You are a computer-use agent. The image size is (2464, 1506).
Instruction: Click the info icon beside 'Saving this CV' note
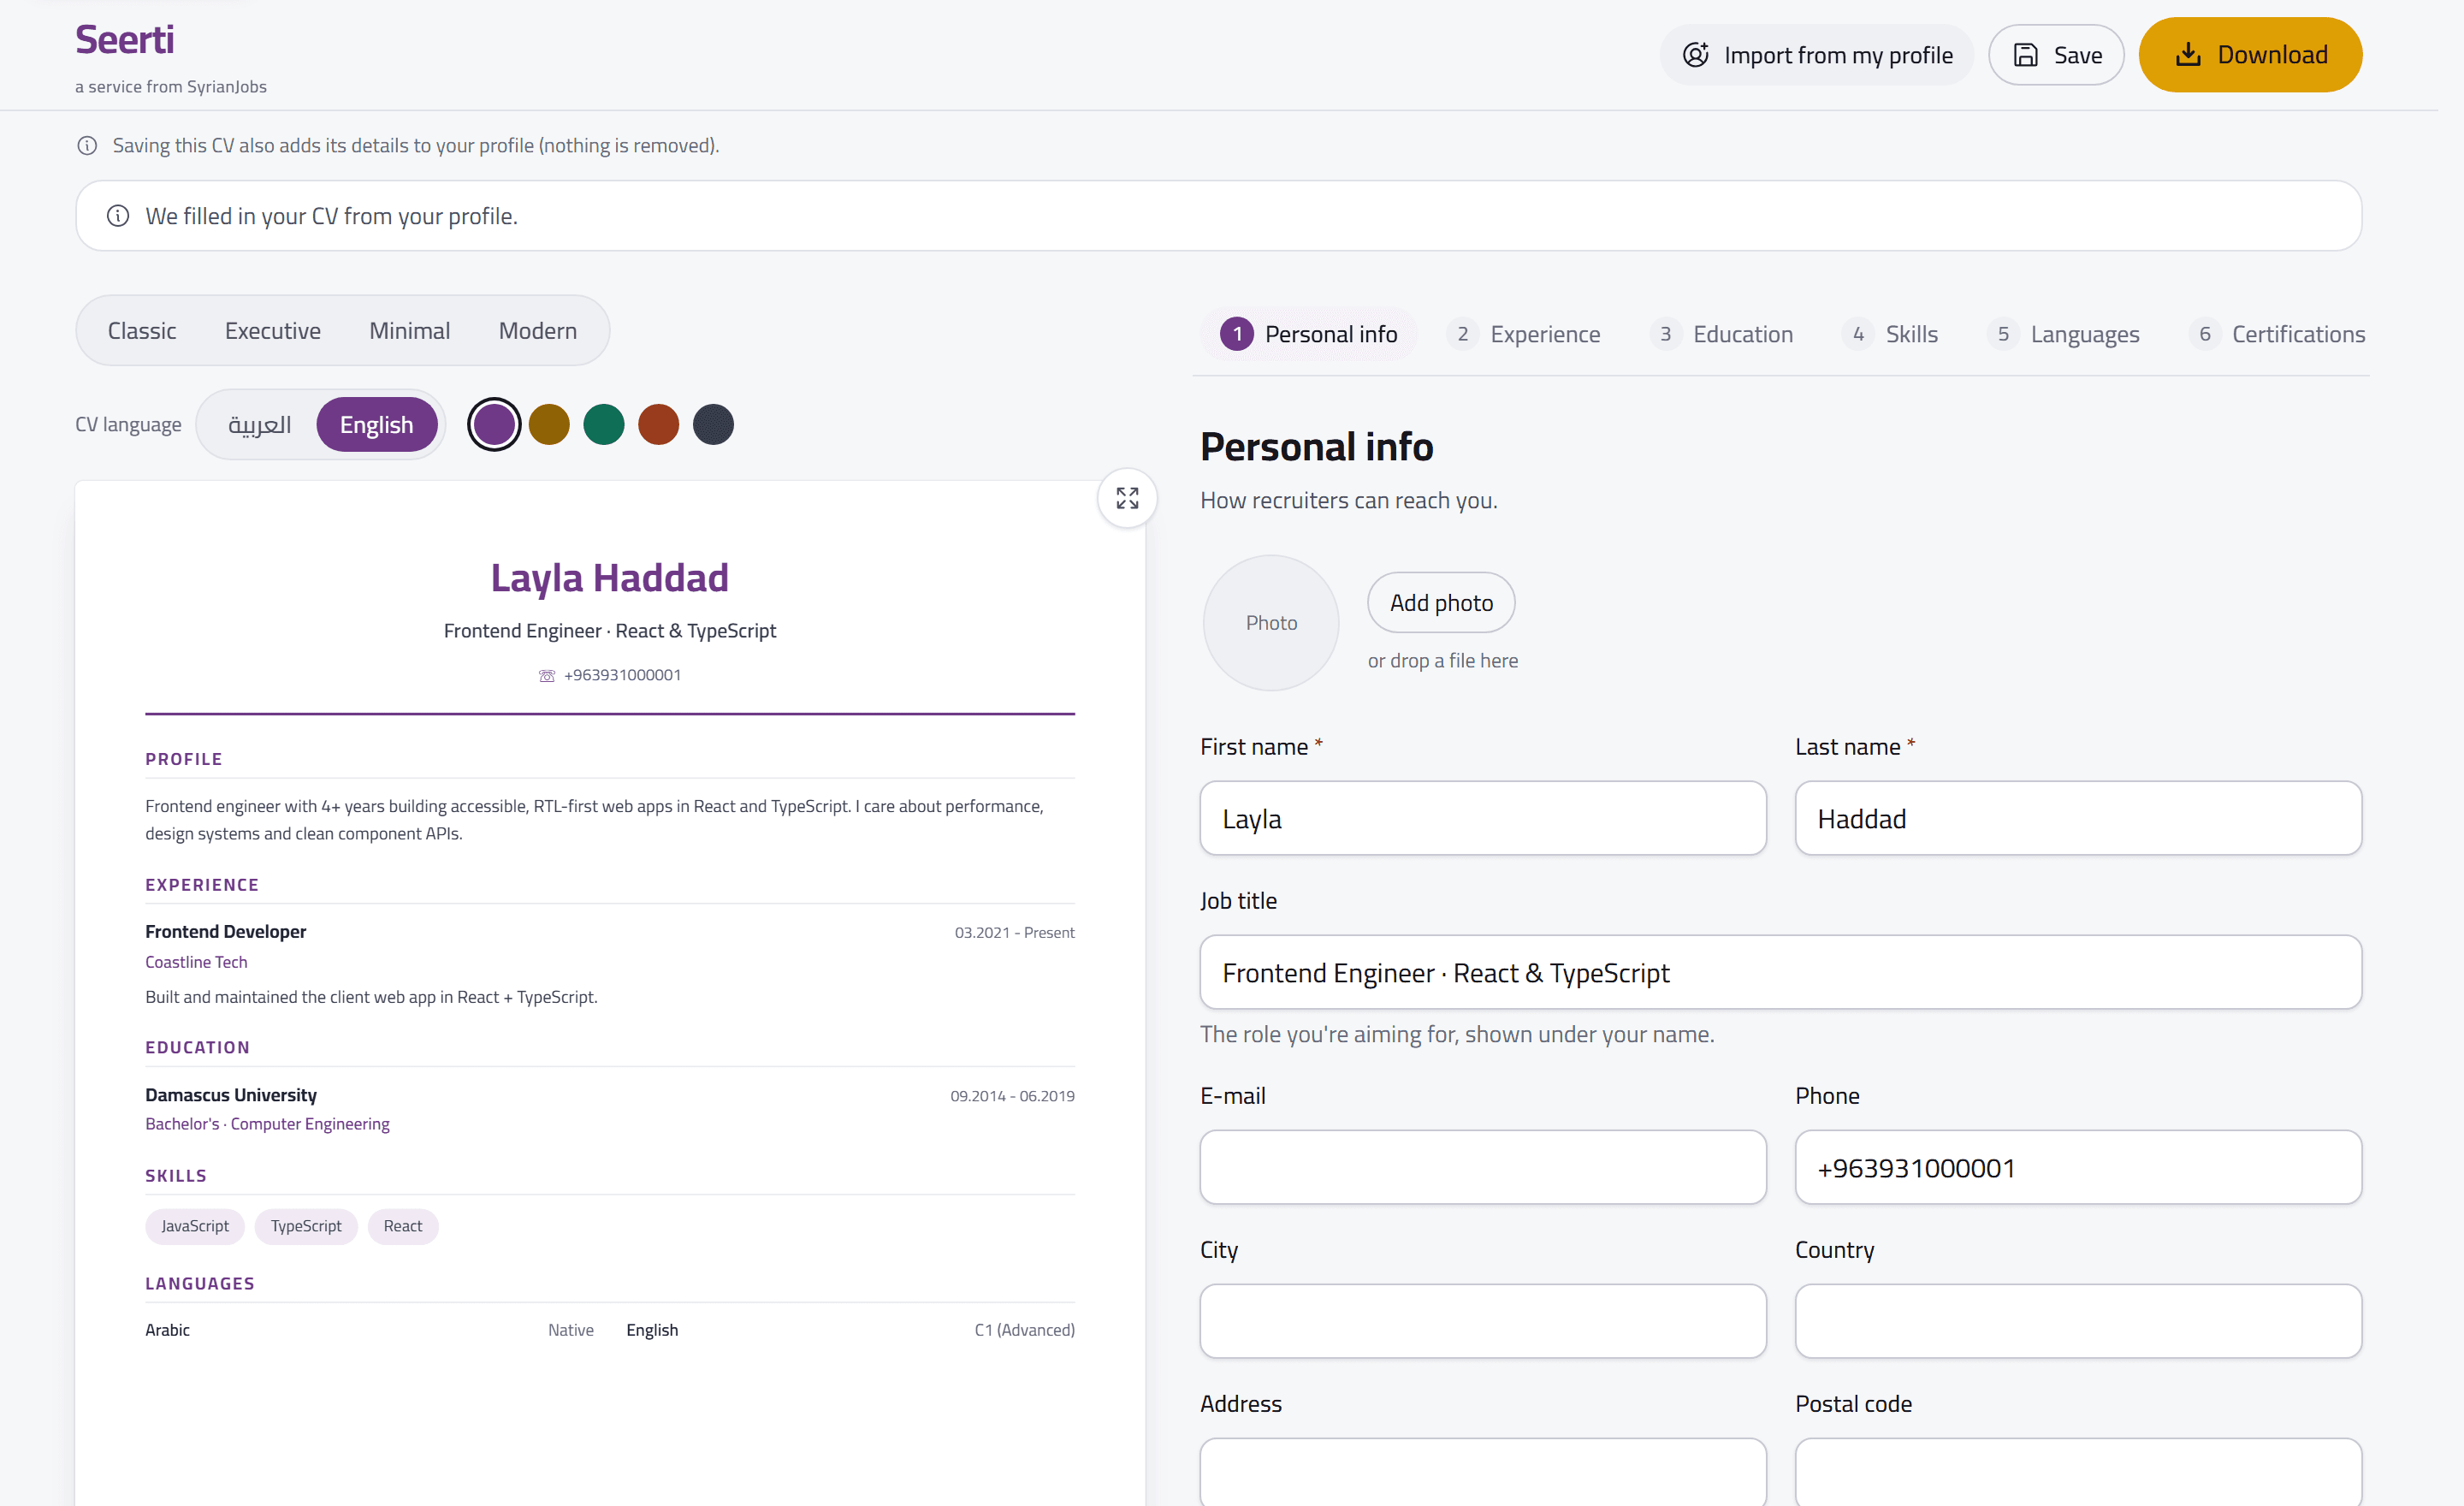(x=87, y=146)
